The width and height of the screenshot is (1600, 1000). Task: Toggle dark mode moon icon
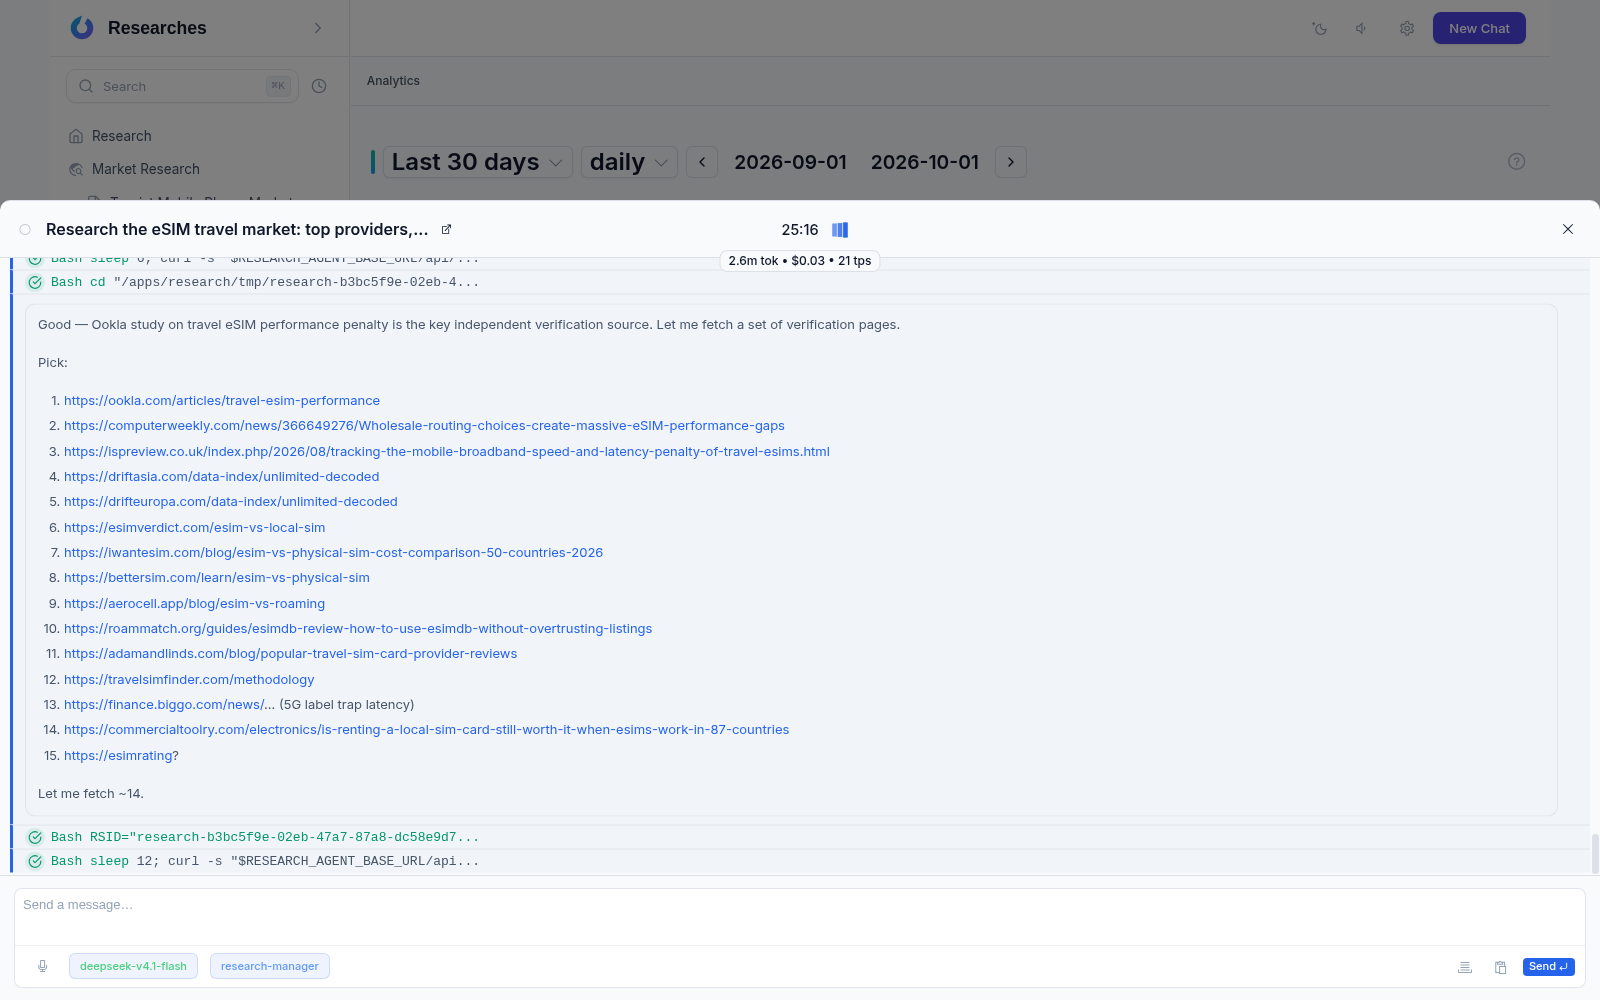click(x=1320, y=28)
